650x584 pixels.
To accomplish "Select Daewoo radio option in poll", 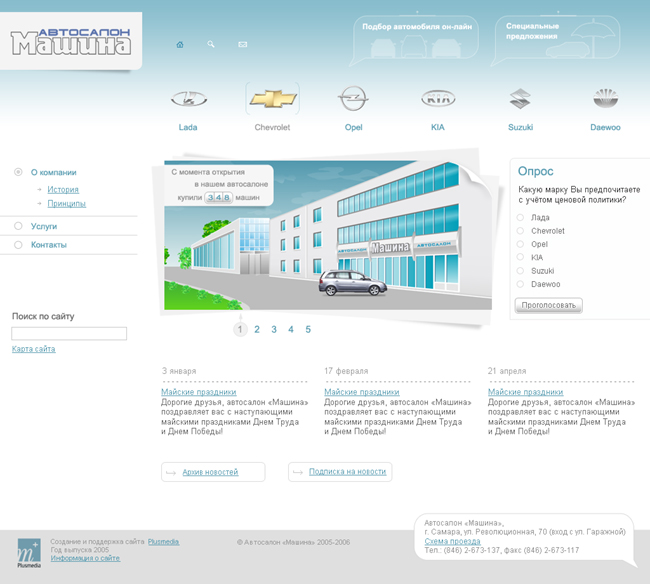I will point(520,284).
